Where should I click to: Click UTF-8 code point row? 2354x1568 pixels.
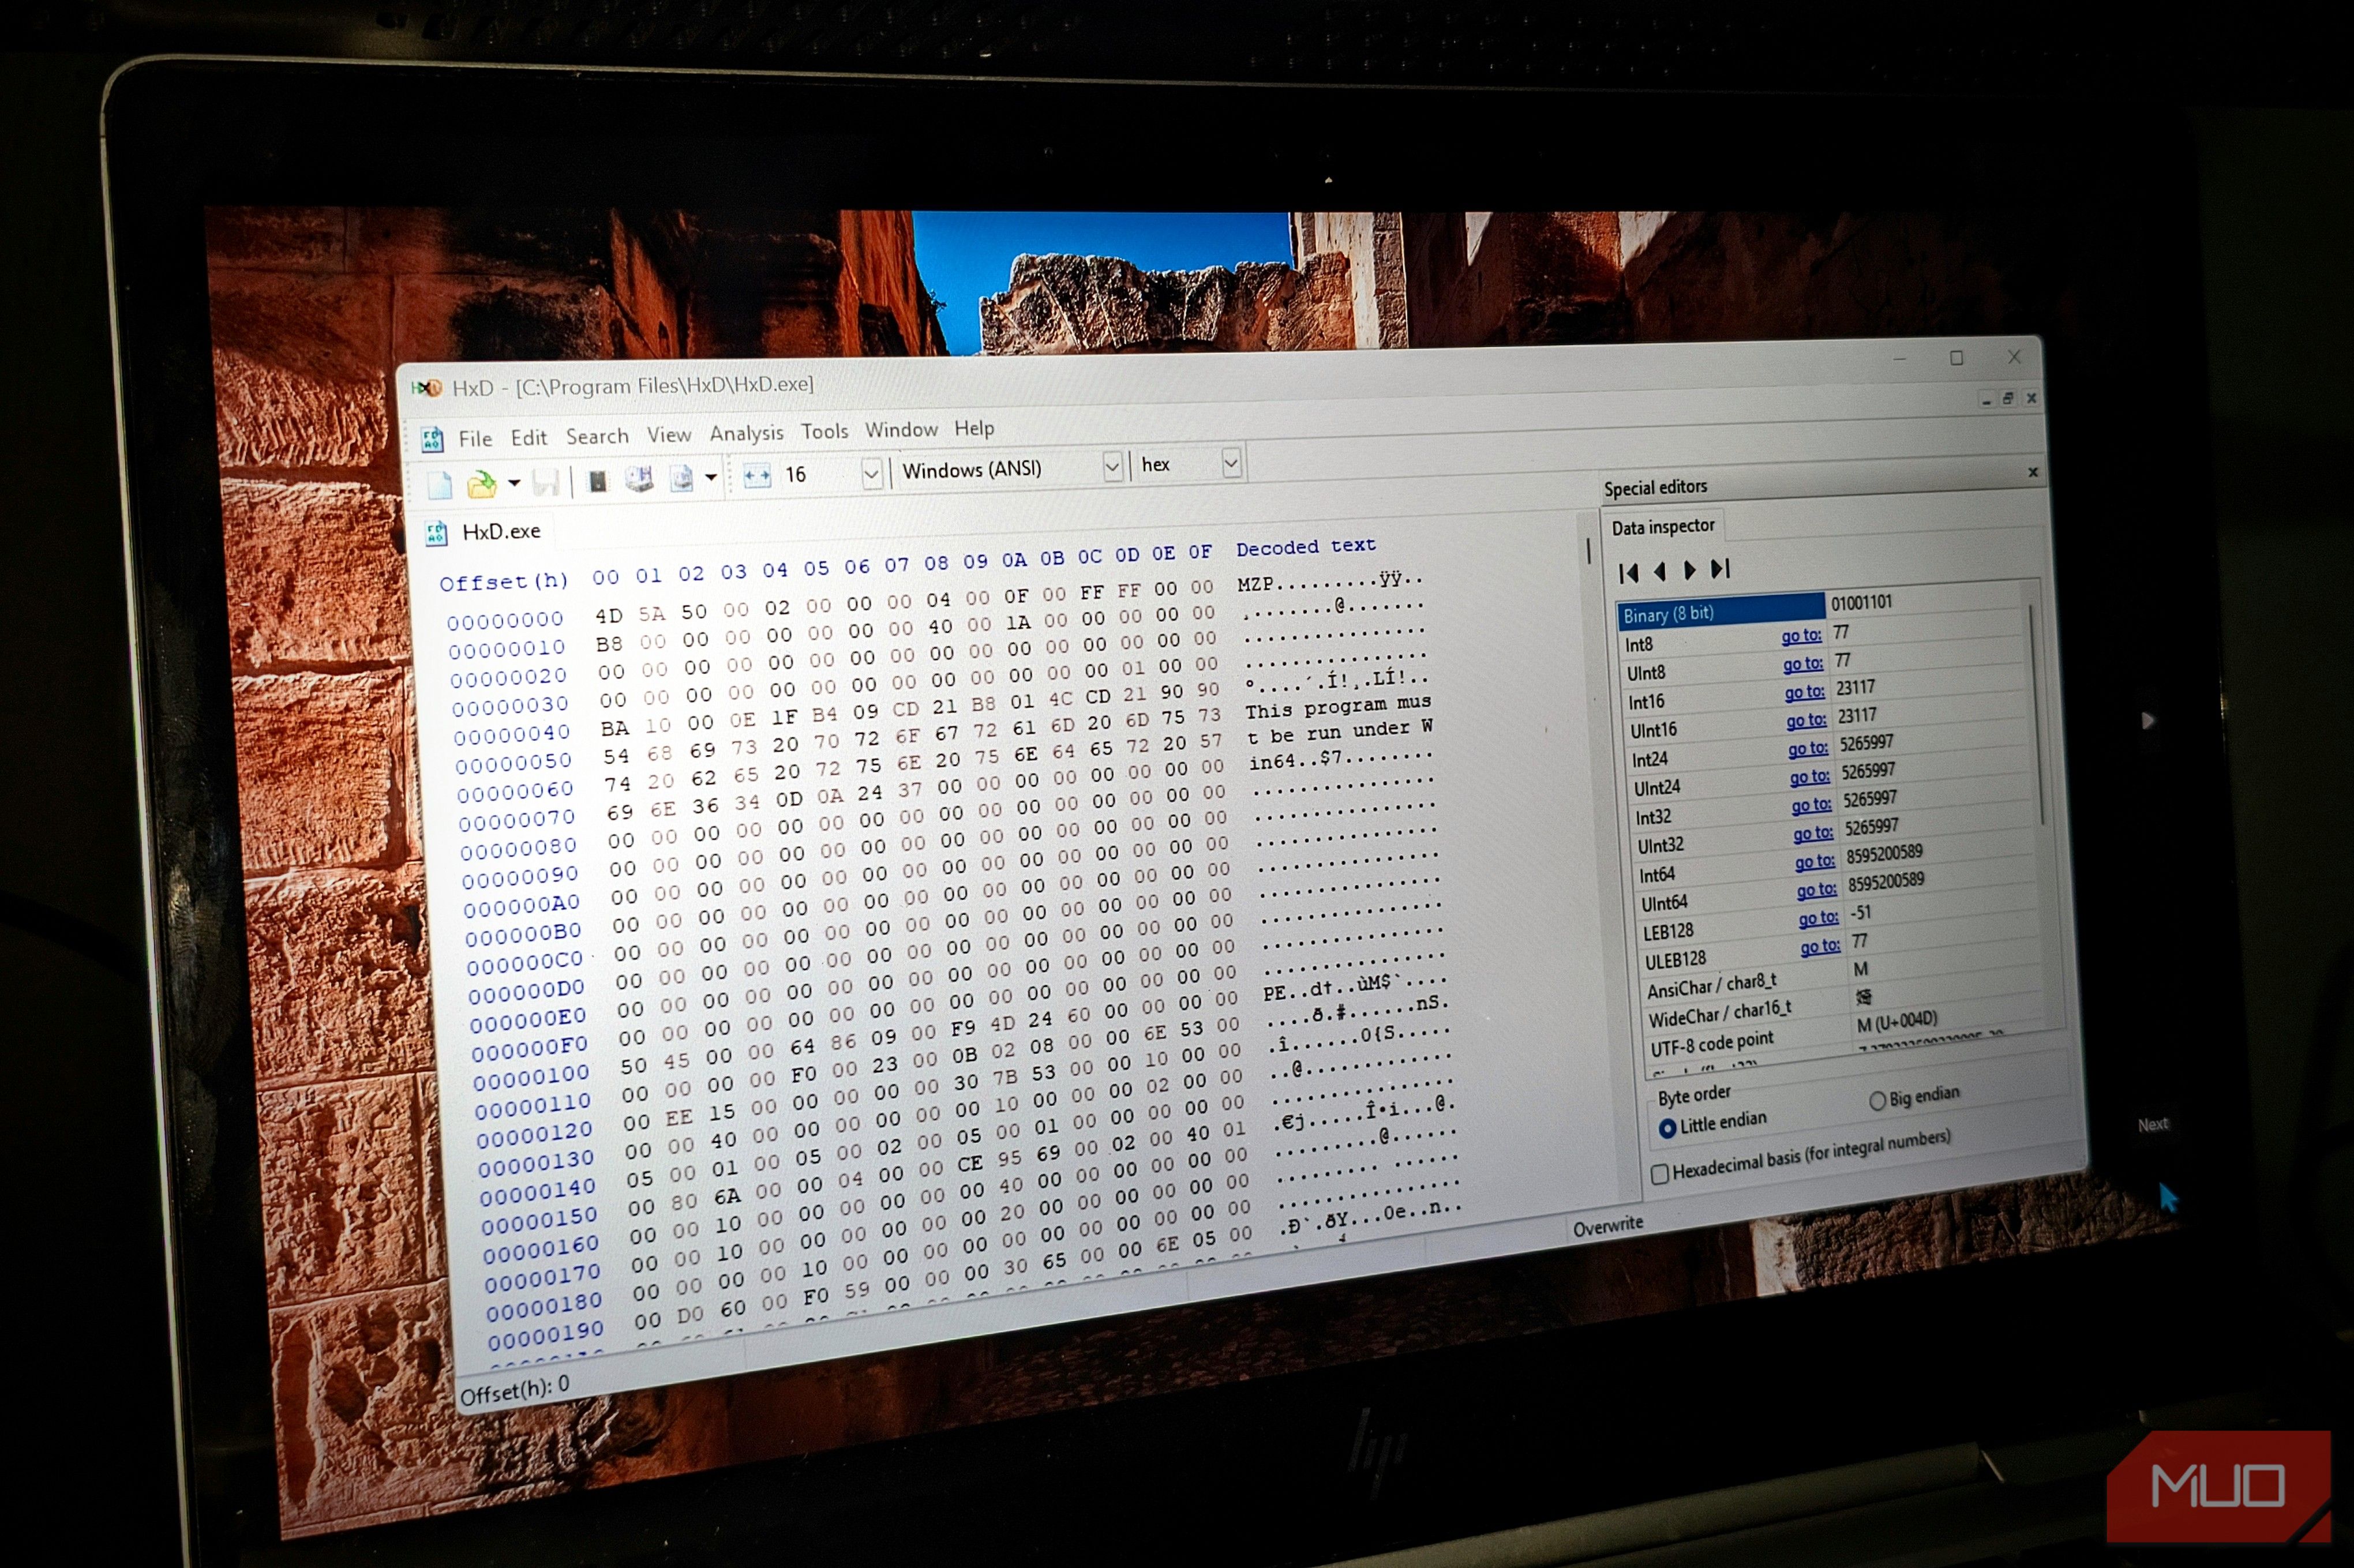tap(1711, 1043)
